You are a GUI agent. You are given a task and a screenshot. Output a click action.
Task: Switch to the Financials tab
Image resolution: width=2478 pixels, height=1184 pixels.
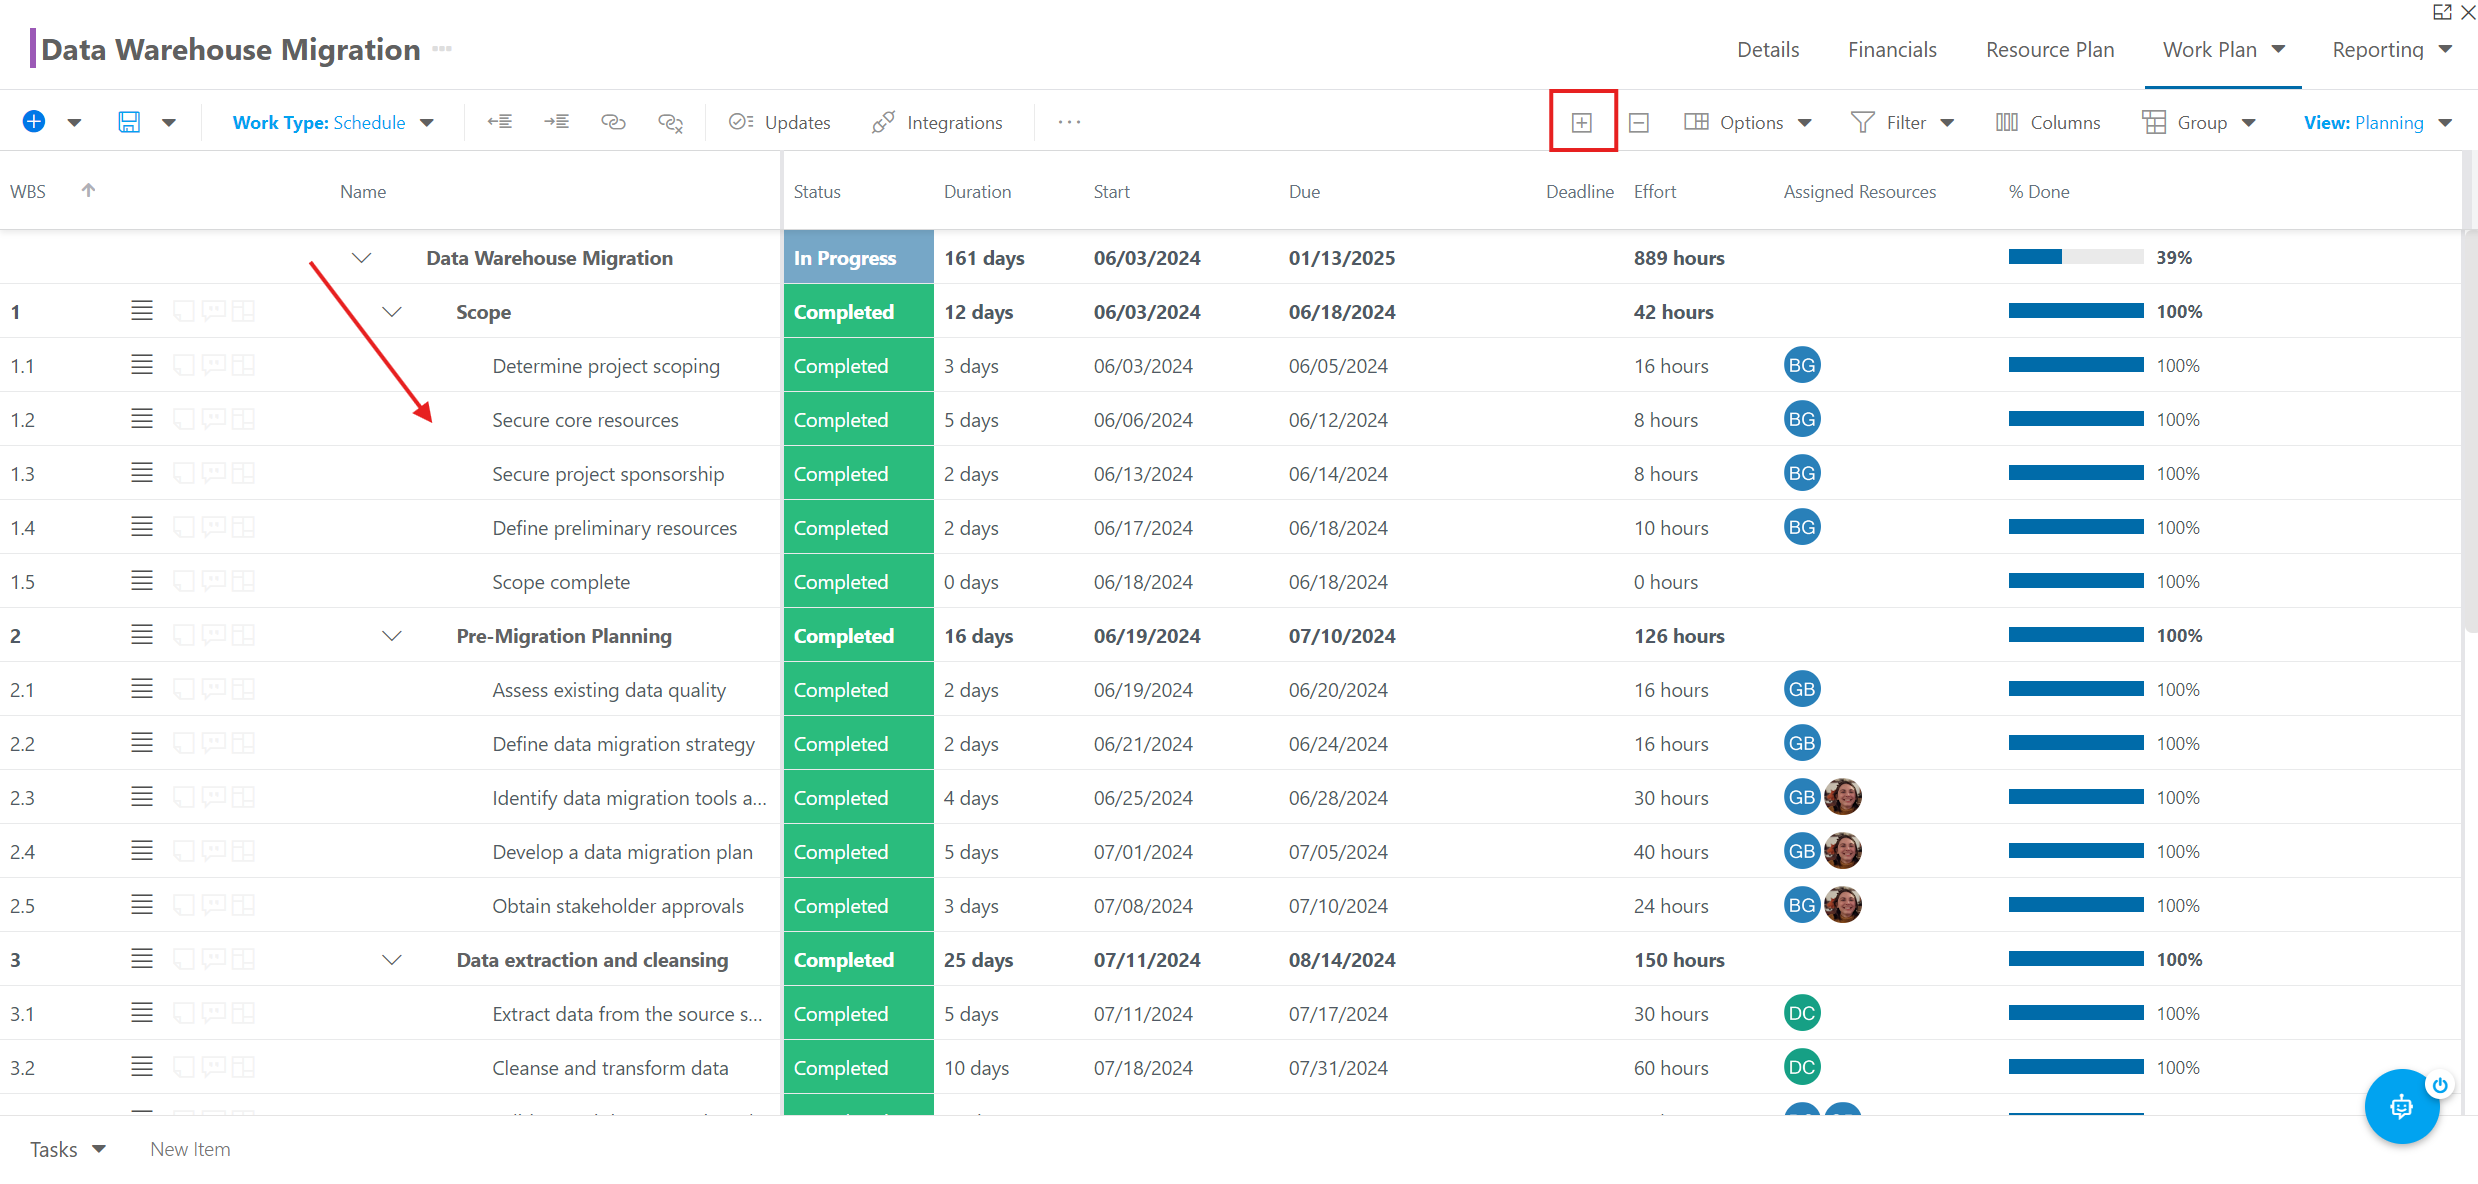coord(1892,50)
